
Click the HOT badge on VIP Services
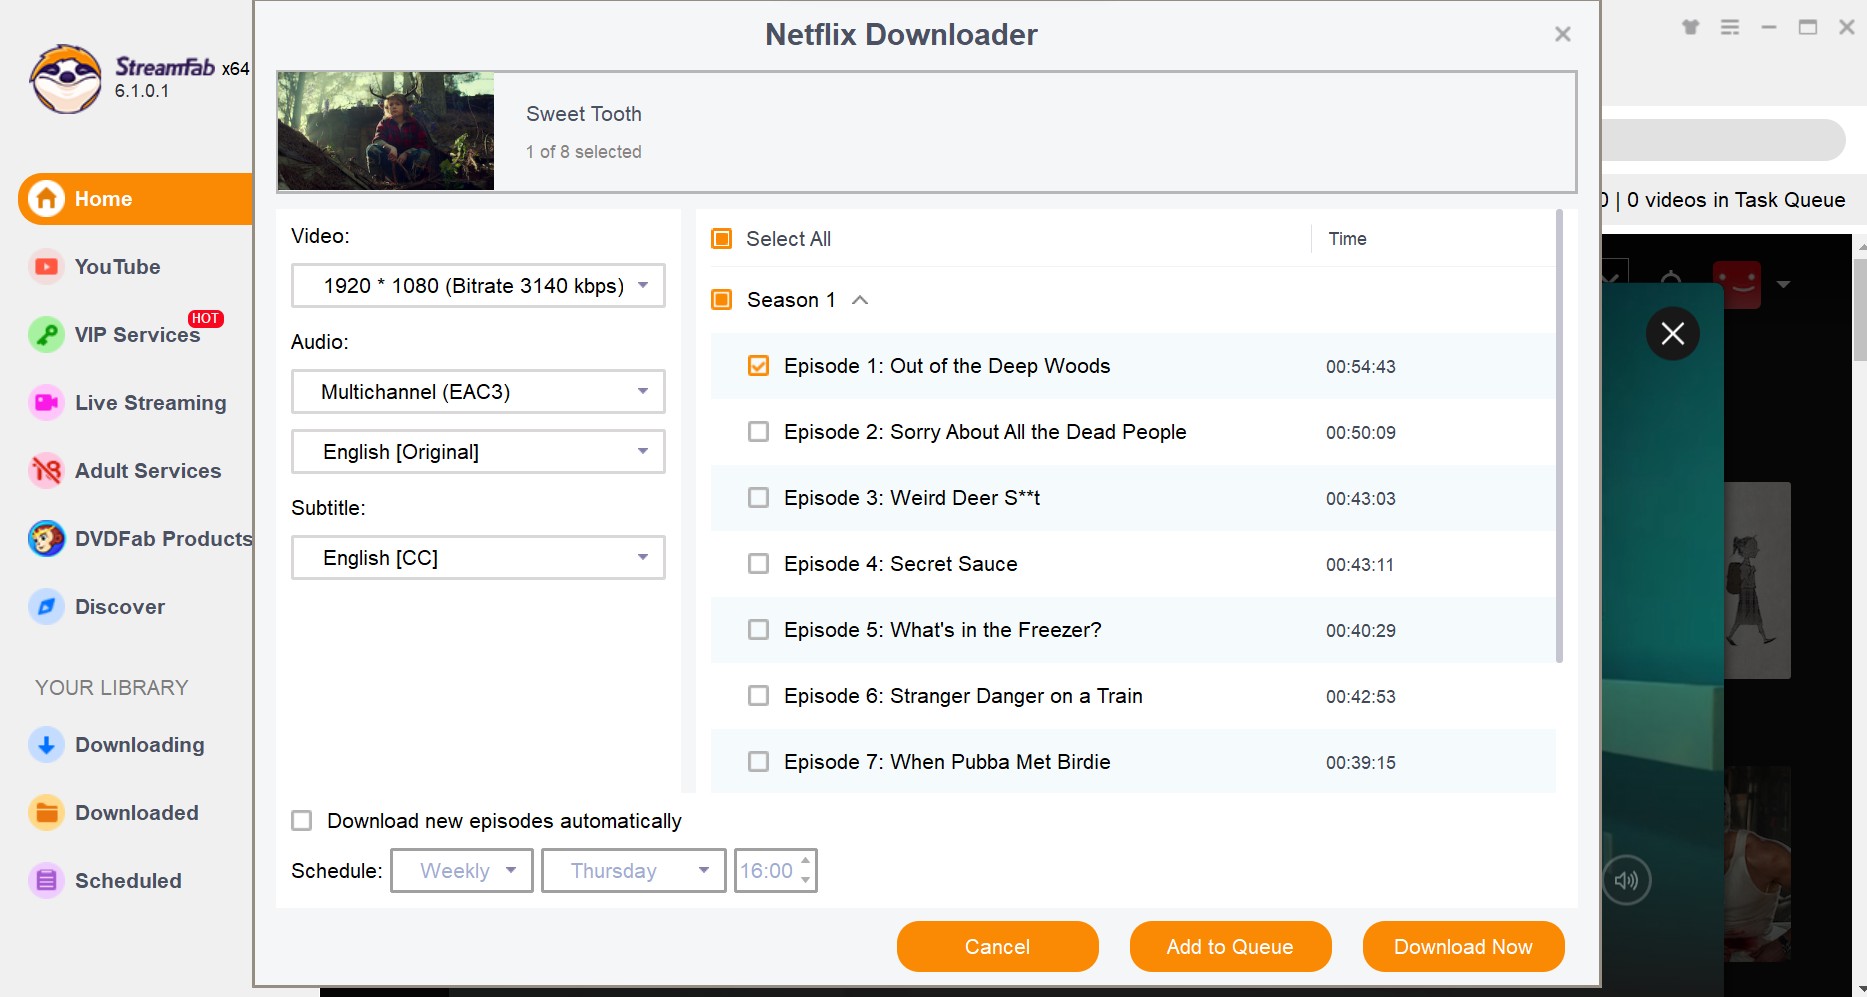click(205, 319)
